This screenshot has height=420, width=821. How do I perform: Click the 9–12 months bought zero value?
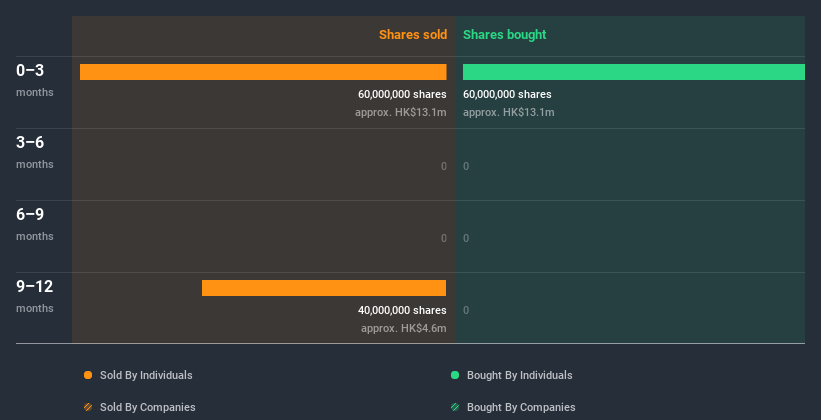point(466,310)
